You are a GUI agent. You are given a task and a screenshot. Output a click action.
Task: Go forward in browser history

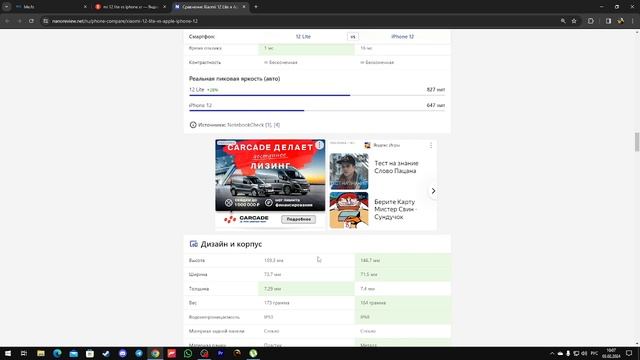pyautogui.click(x=19, y=21)
